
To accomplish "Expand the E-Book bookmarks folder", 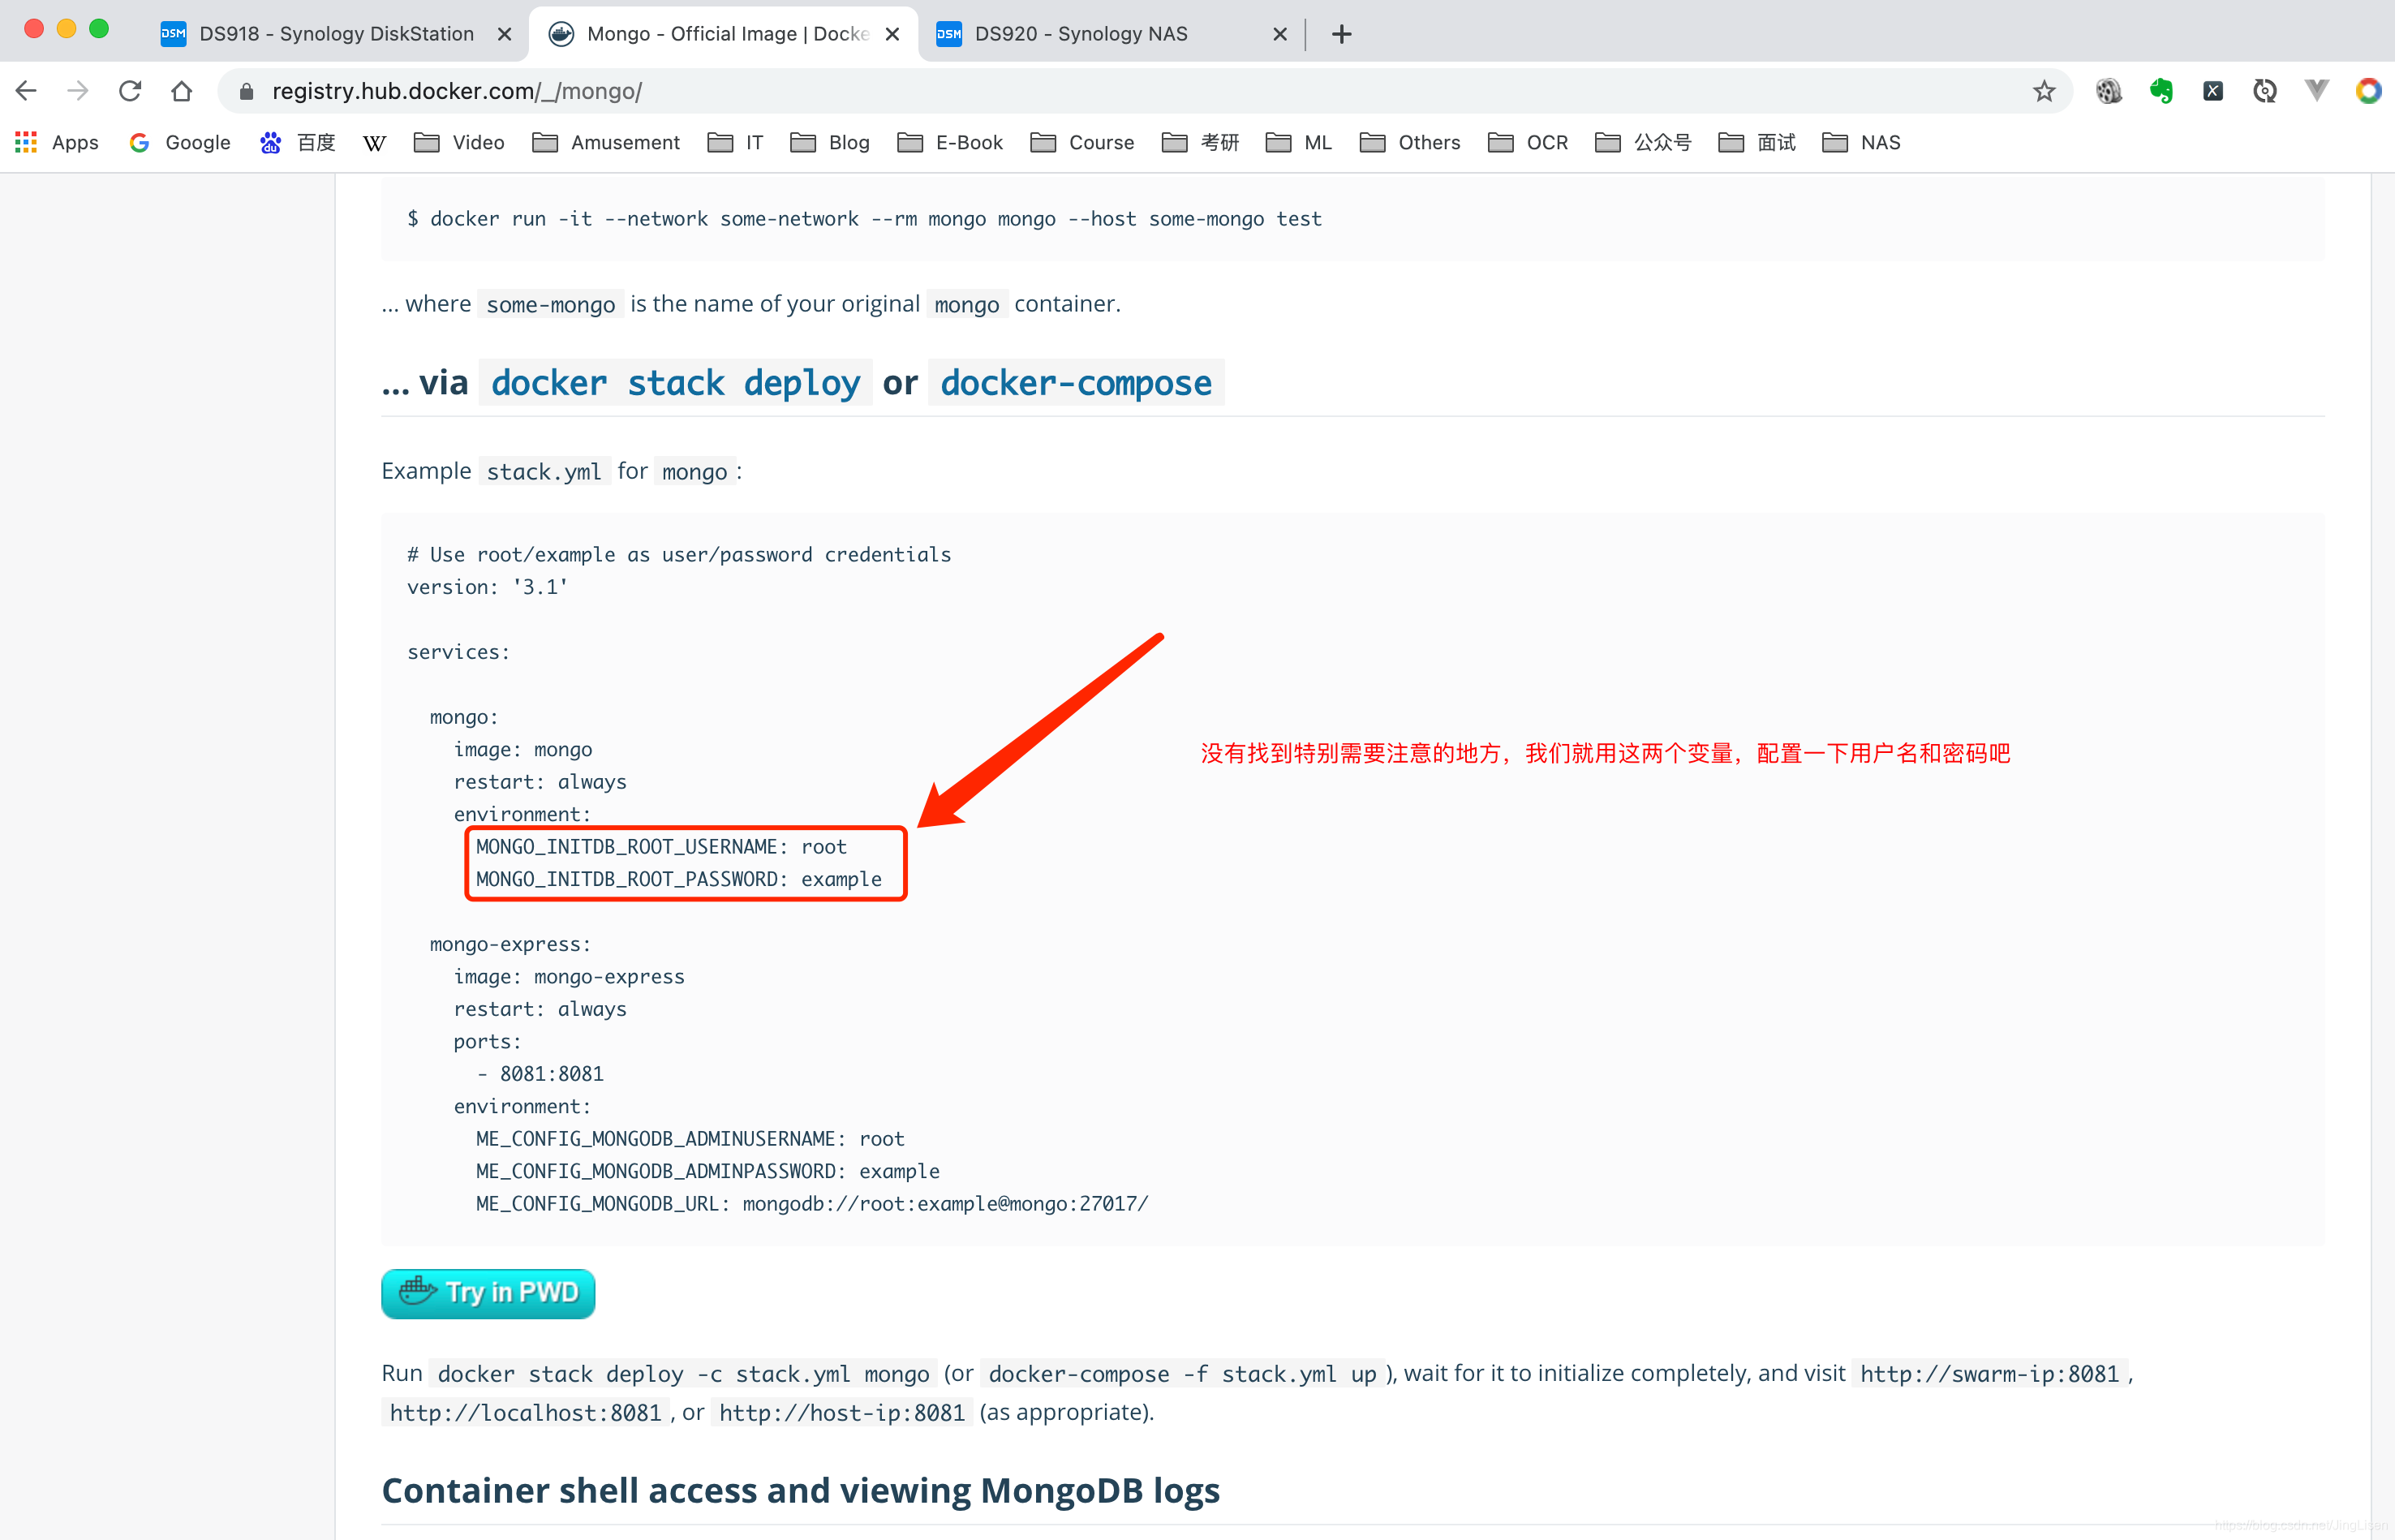I will coord(950,142).
